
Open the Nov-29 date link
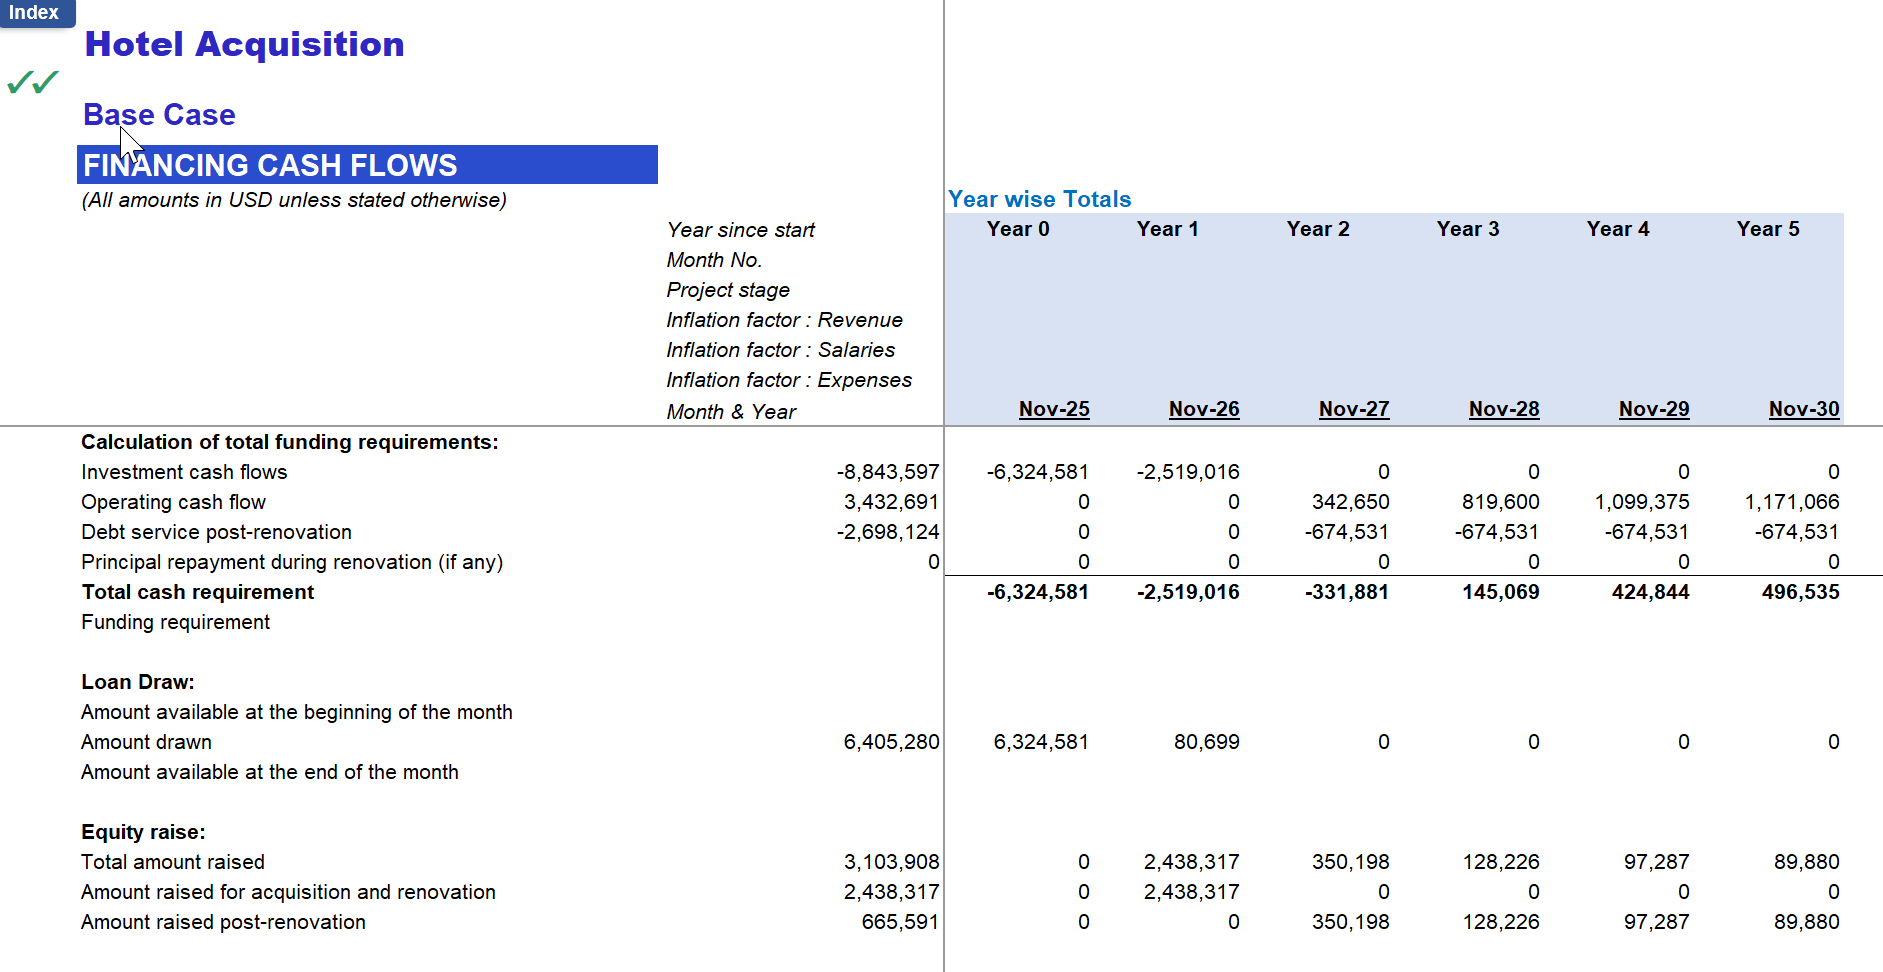coord(1653,409)
